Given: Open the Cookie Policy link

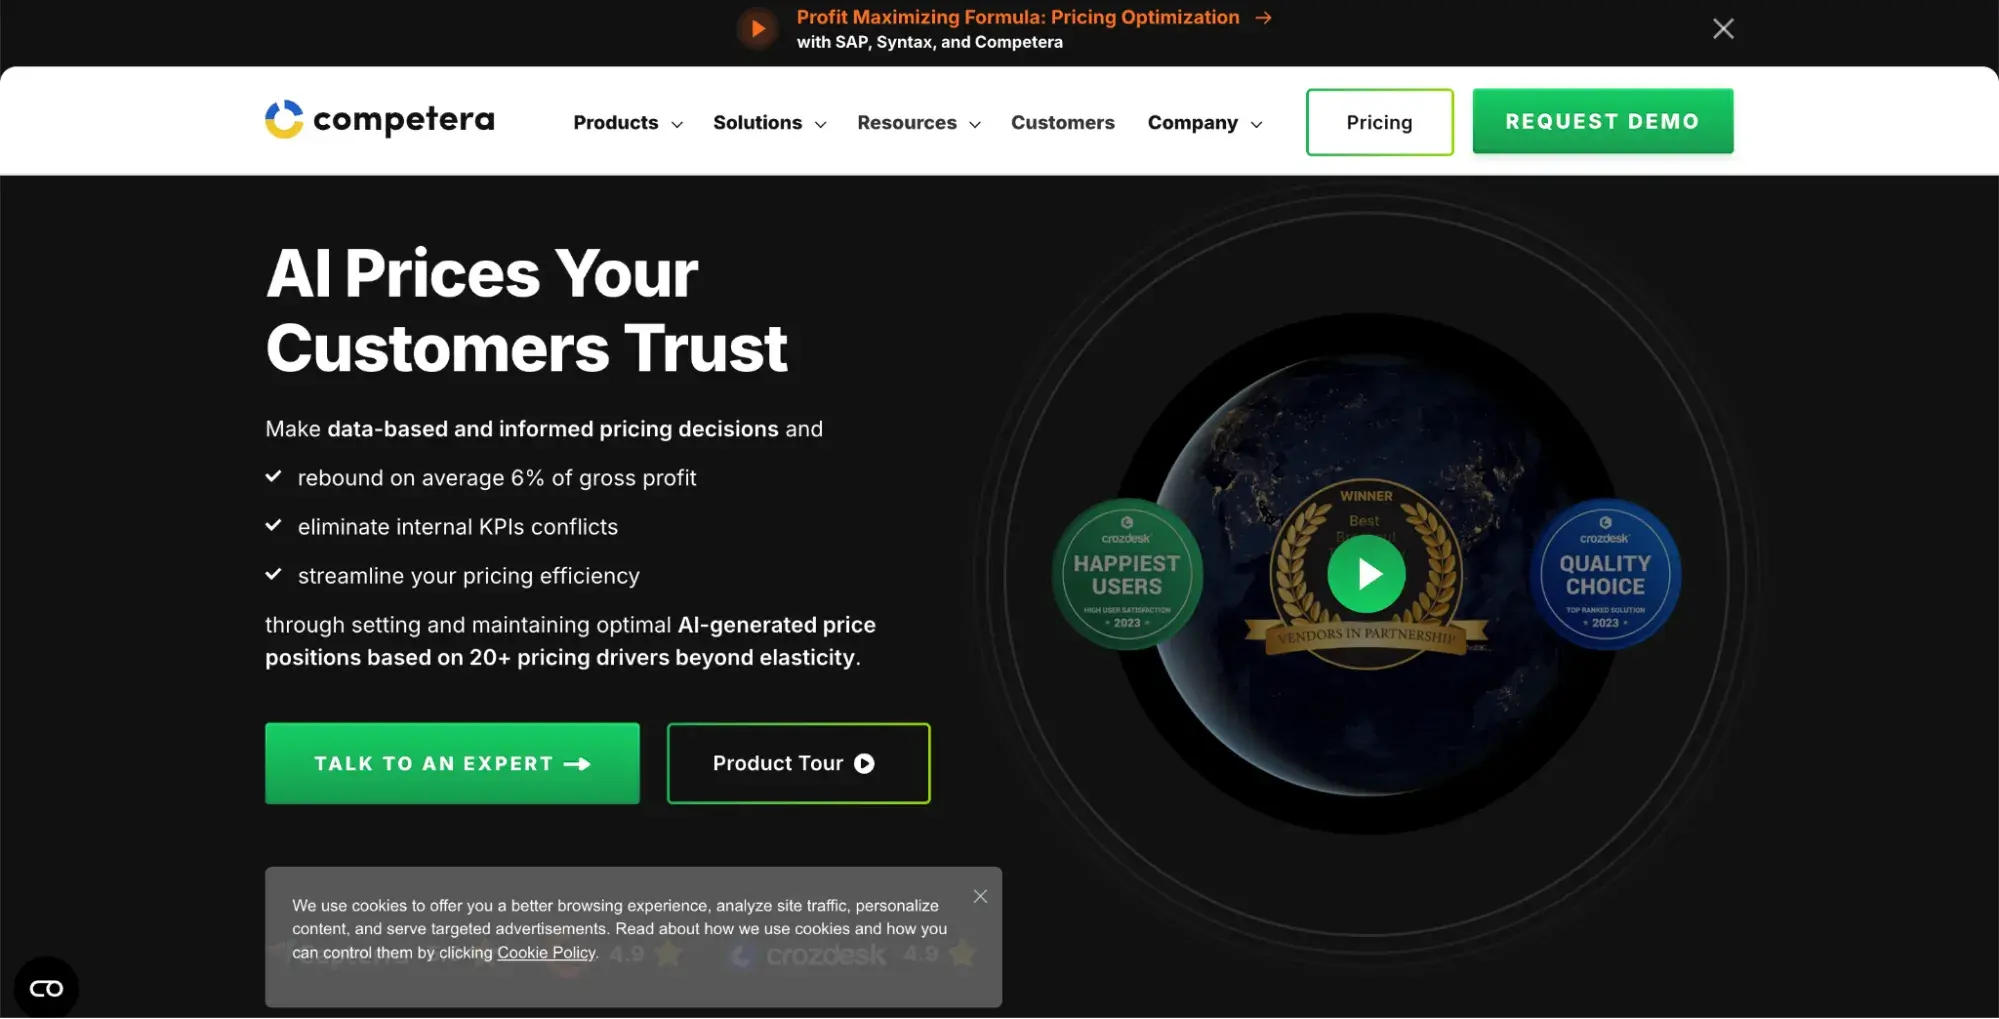Looking at the screenshot, I should (x=546, y=953).
